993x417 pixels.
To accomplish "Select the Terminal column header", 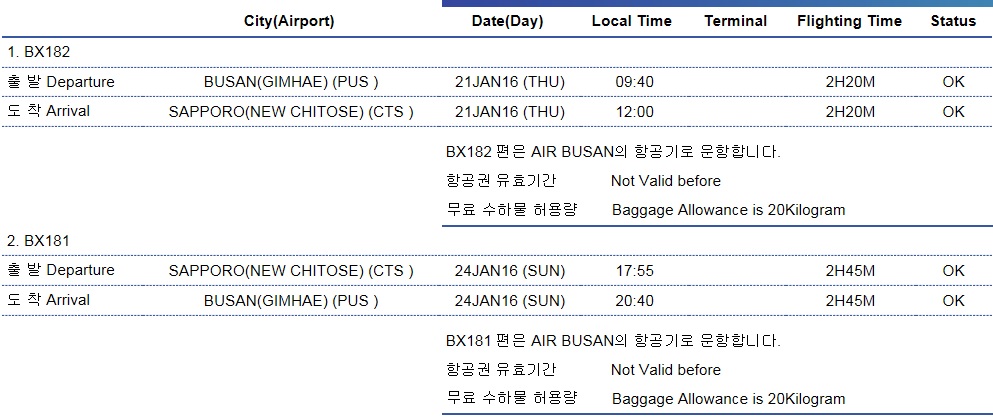I will click(x=735, y=21).
